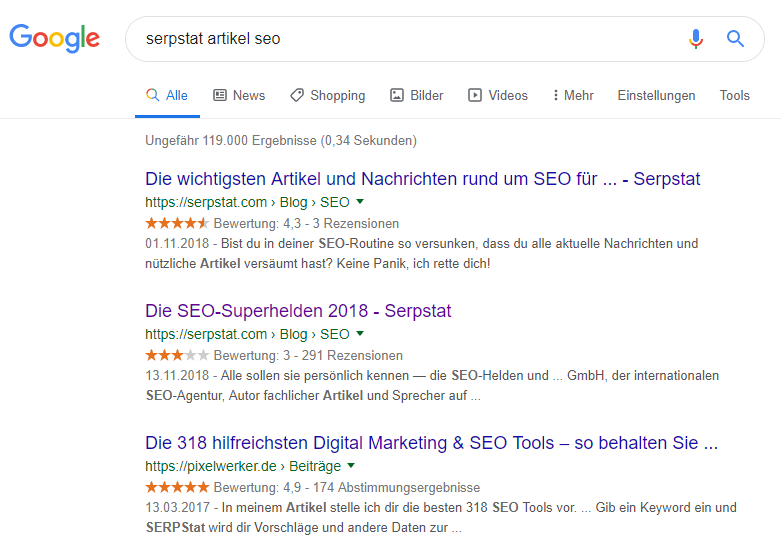Select the Alle tab

[167, 95]
